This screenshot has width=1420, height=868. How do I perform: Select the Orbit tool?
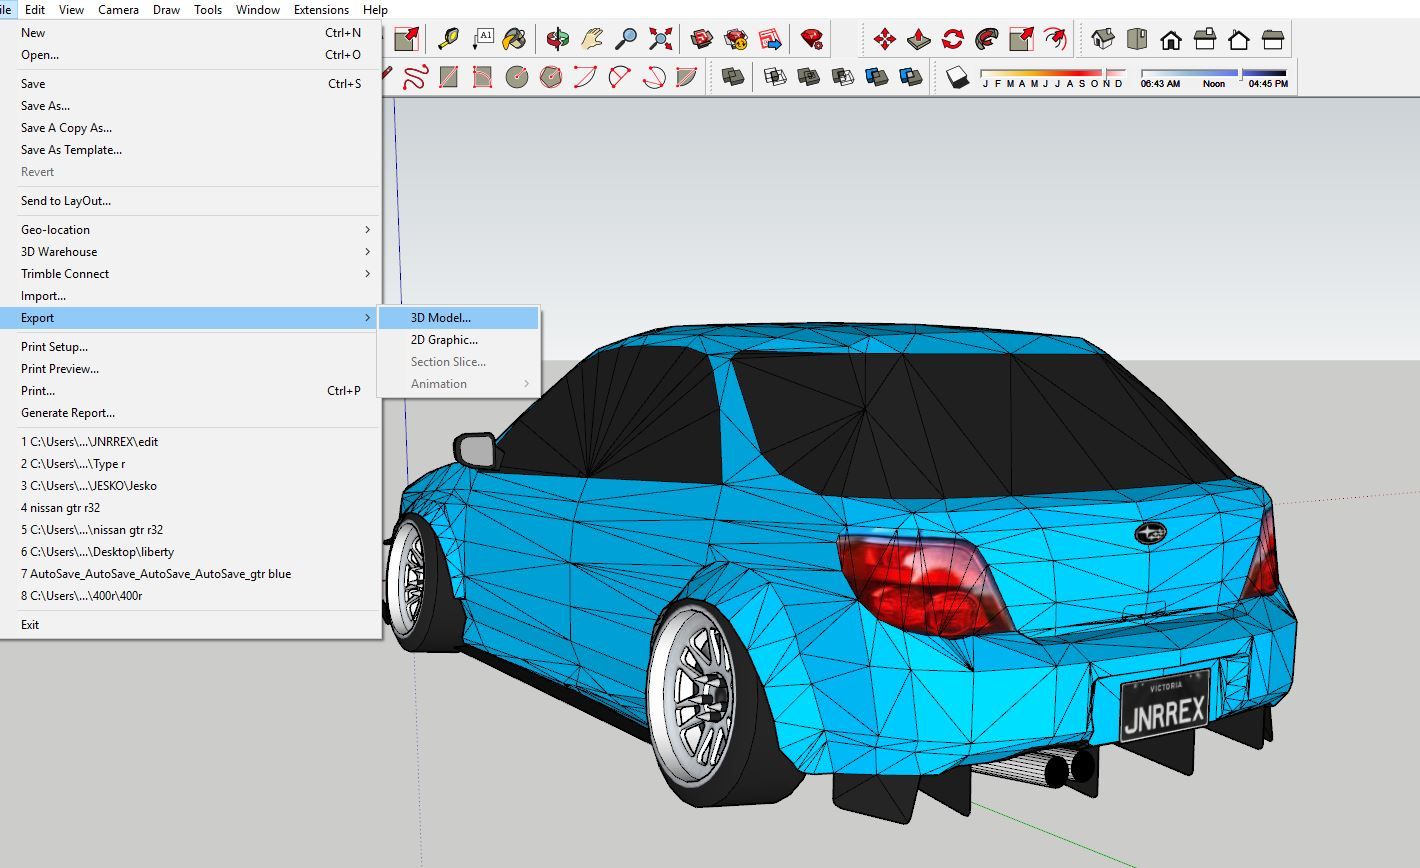[559, 40]
